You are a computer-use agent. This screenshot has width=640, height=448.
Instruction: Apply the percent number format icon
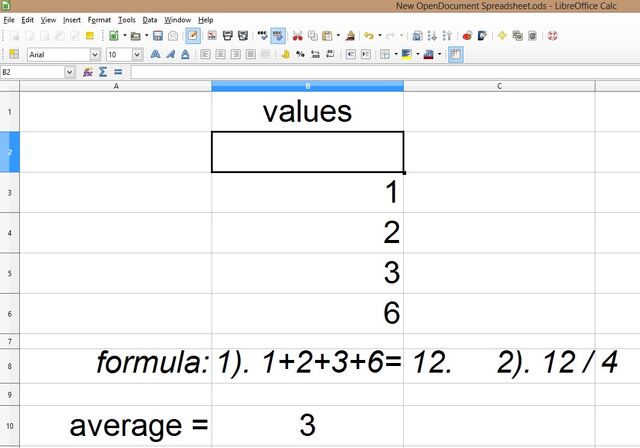tap(300, 54)
